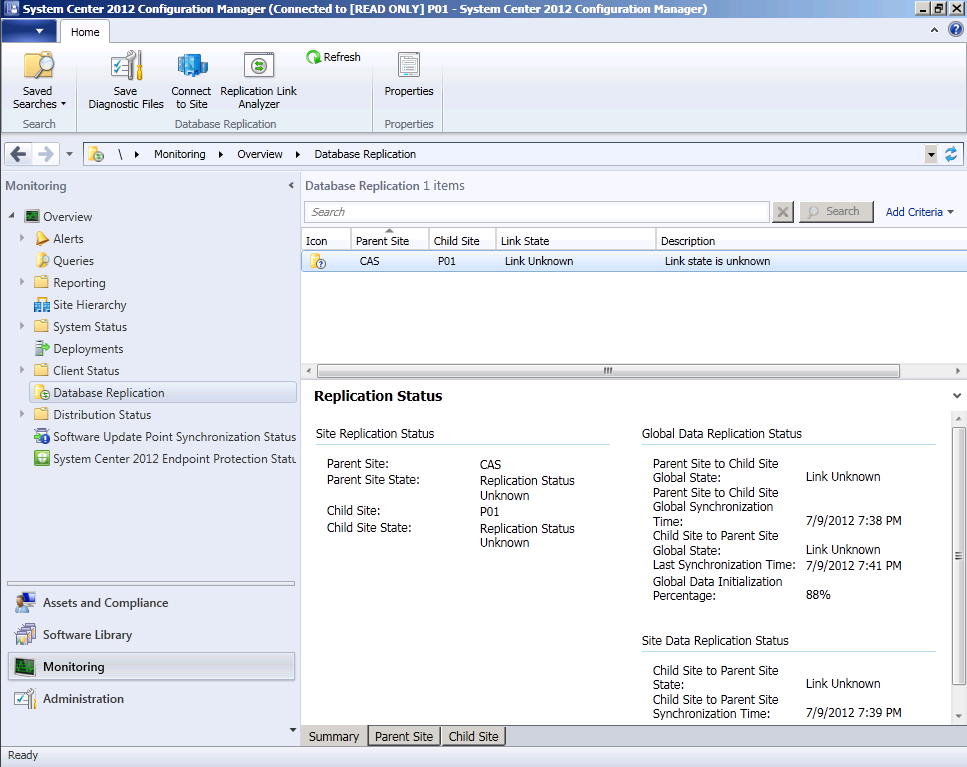This screenshot has width=967, height=767.
Task: Open Saved Searches icon in ribbon
Action: pos(38,65)
